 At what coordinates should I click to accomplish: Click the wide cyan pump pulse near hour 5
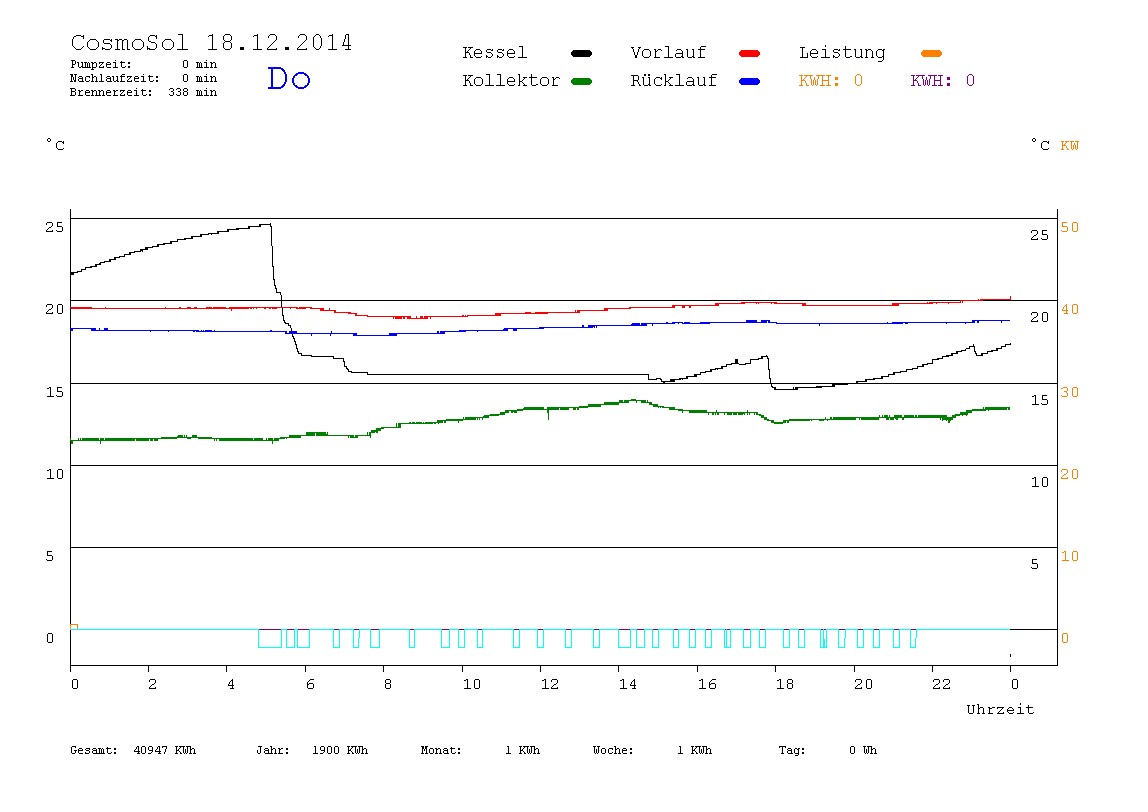coord(270,638)
